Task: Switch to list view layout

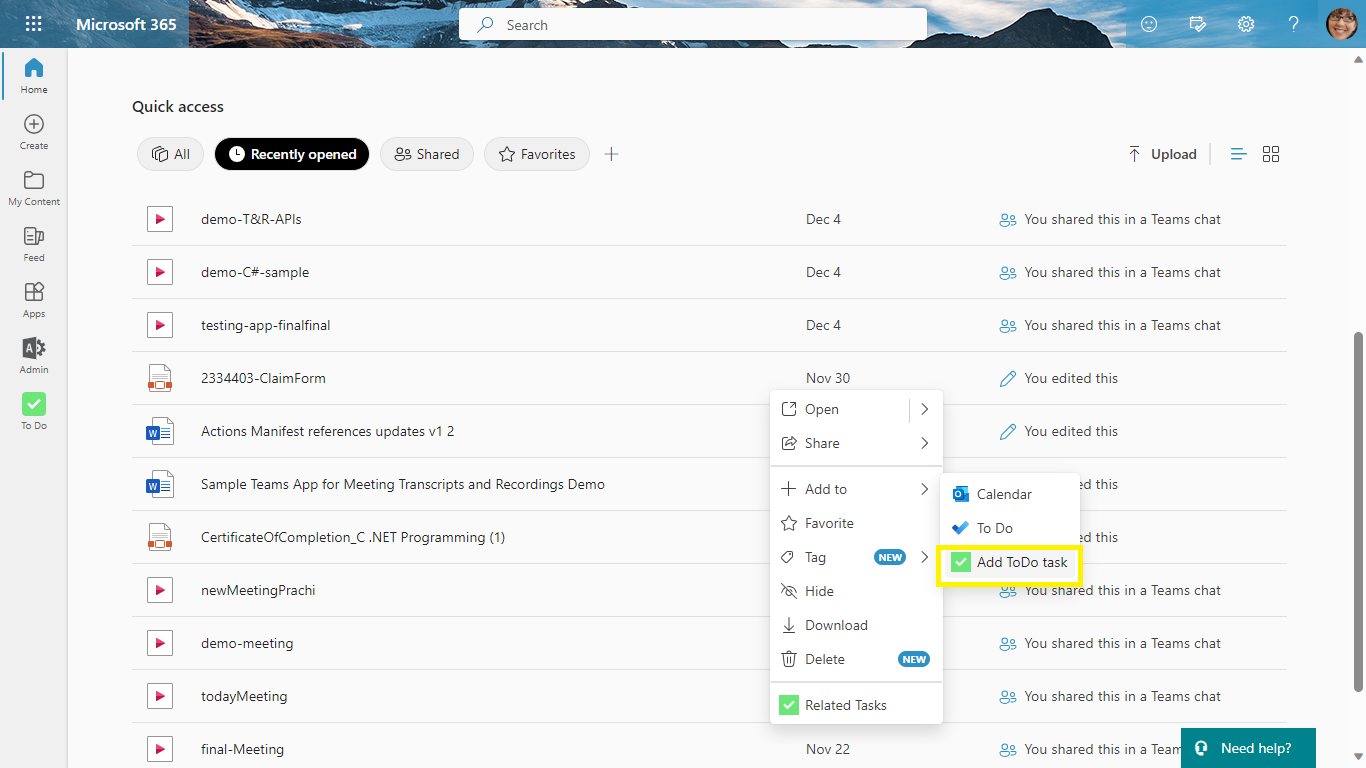Action: [x=1238, y=154]
